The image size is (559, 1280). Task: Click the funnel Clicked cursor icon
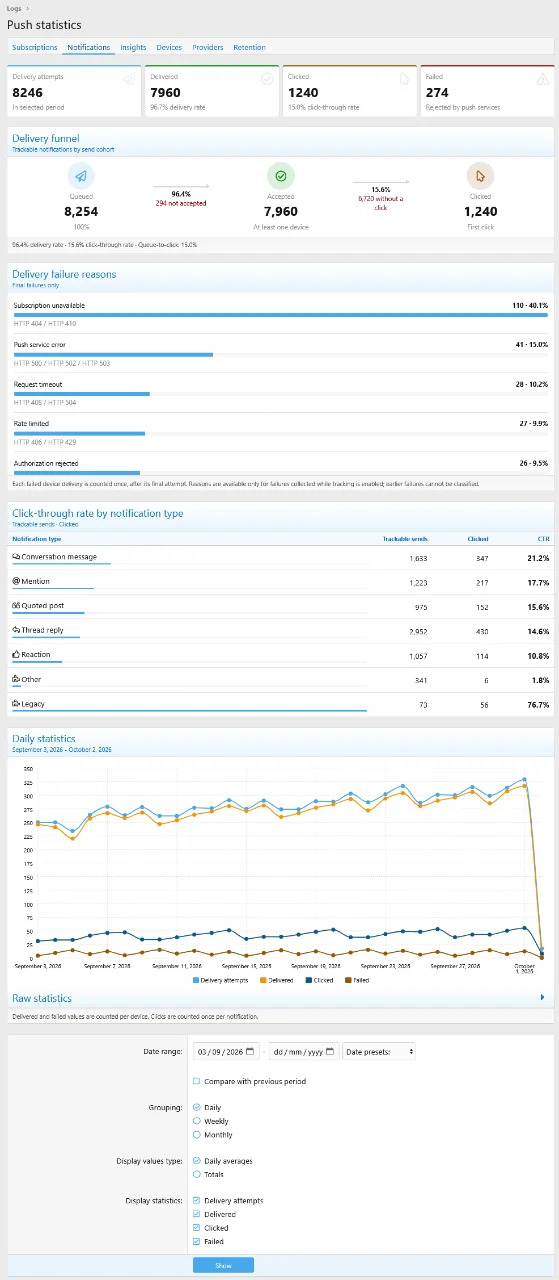point(480,176)
